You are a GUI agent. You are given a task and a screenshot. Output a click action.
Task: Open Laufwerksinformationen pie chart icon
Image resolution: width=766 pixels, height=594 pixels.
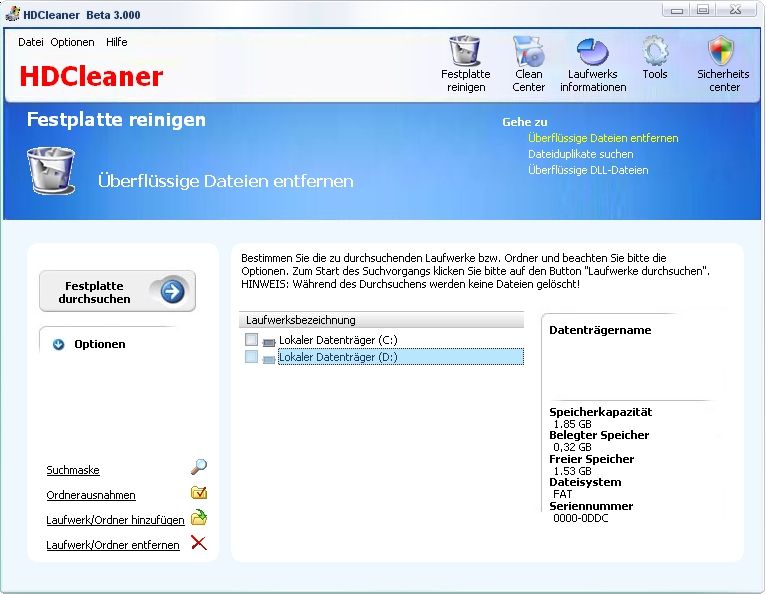[593, 52]
